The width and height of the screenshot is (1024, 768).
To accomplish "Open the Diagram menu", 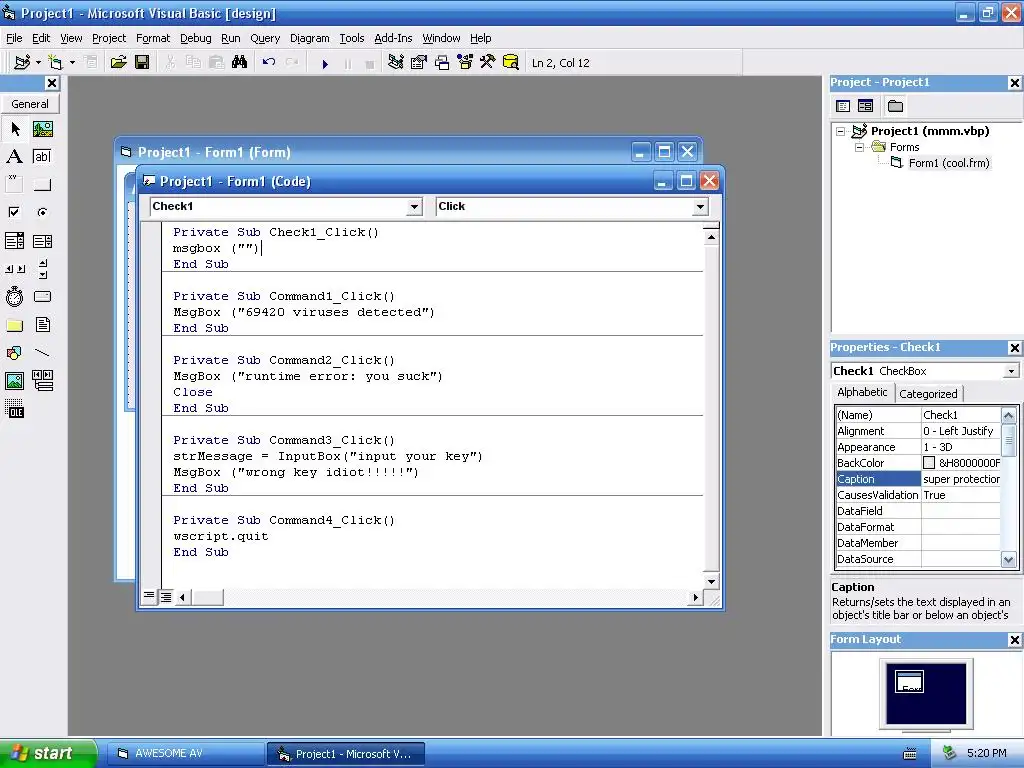I will click(x=310, y=38).
